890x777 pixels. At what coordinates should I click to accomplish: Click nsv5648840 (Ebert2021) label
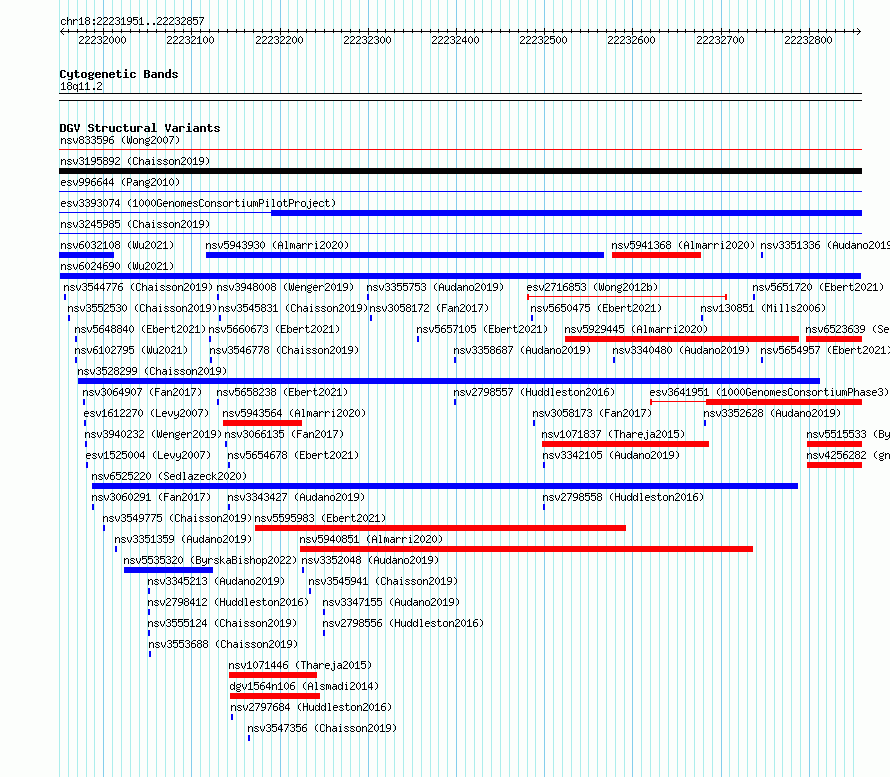coord(140,329)
